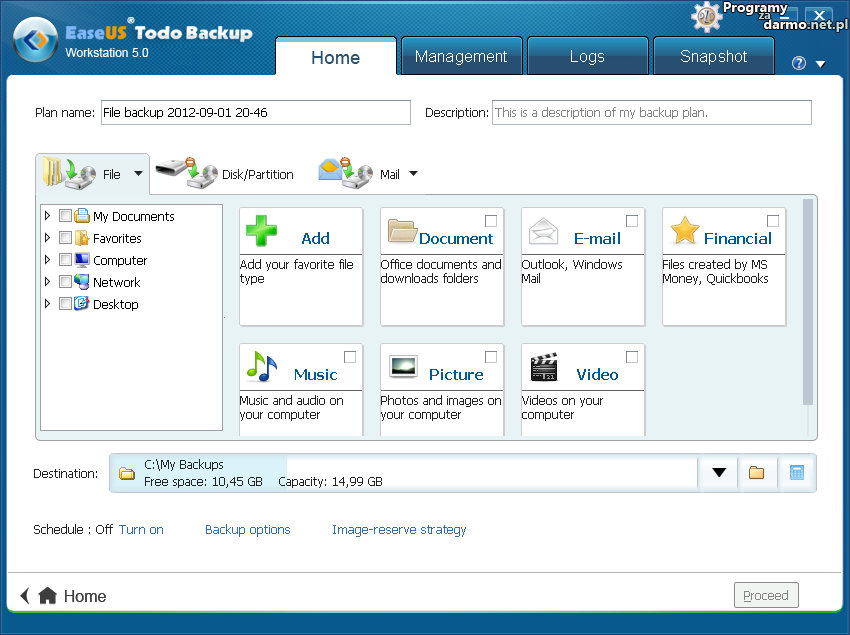The image size is (850, 635).
Task: Open the destination path dropdown arrow
Action: (718, 473)
